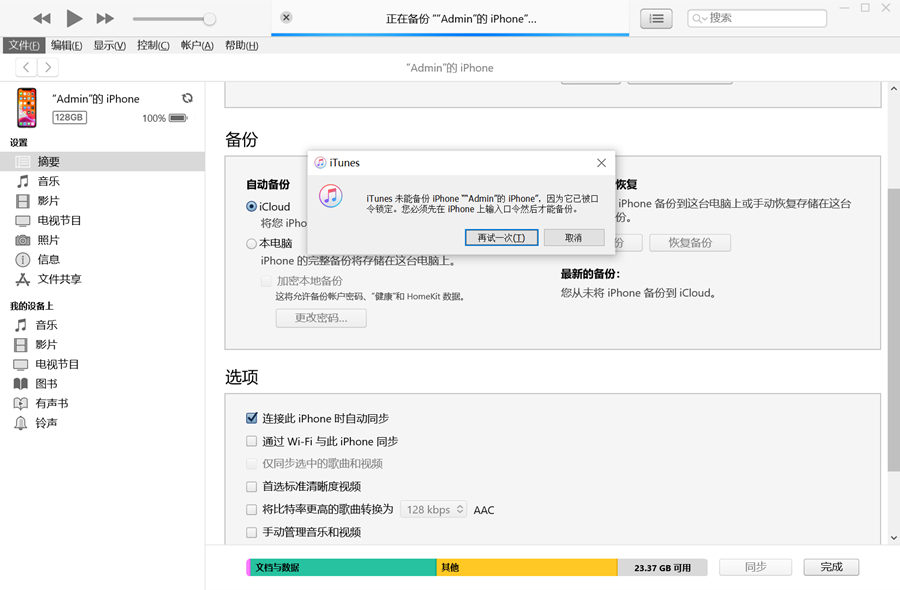Click the 完成 button
900x590 pixels.
[831, 567]
